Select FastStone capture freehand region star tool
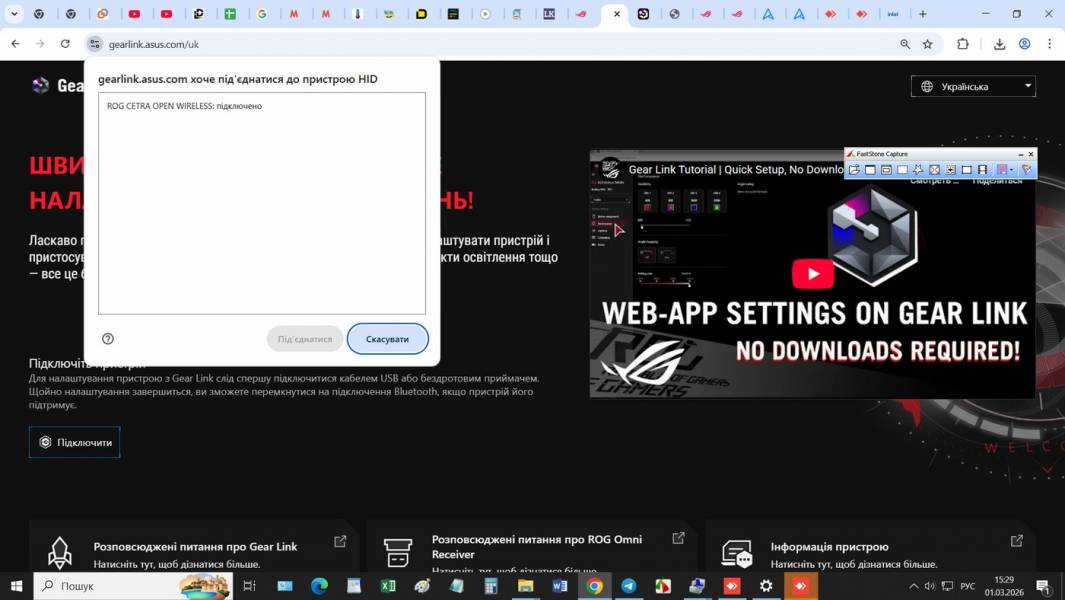 click(x=918, y=170)
